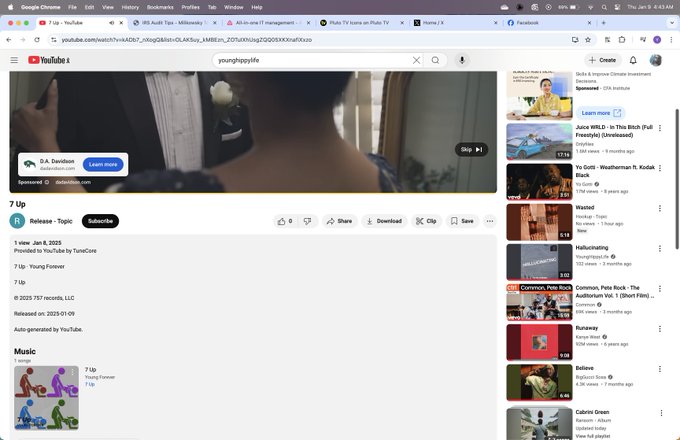Subscribe to Release - Topic channel

point(100,221)
